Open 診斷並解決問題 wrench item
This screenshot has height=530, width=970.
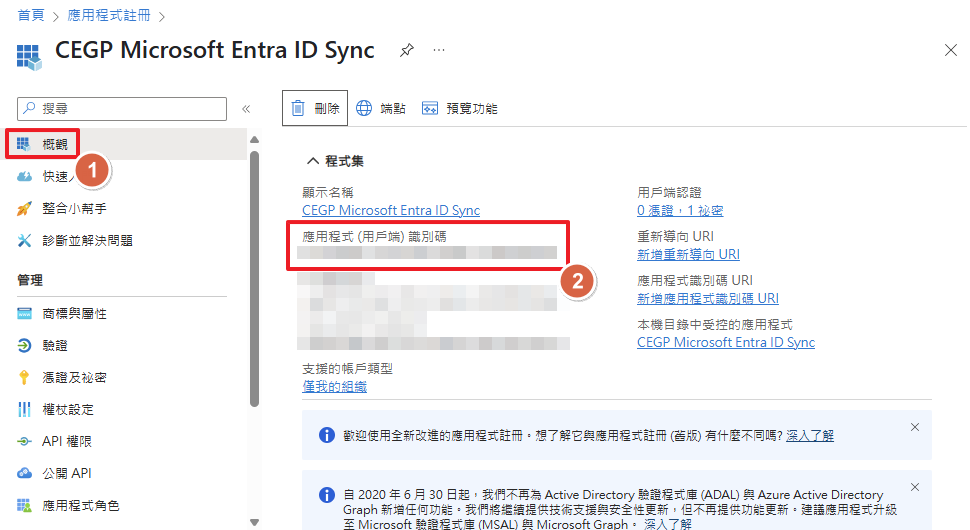pos(86,240)
